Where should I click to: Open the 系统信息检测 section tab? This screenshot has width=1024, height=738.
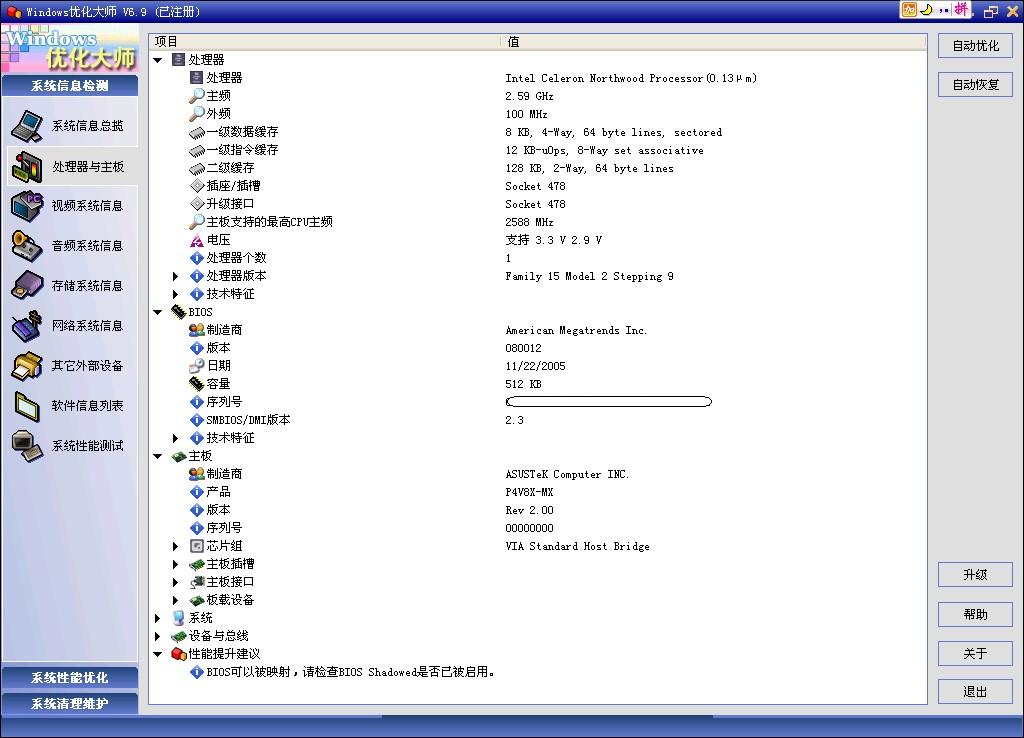(x=70, y=86)
